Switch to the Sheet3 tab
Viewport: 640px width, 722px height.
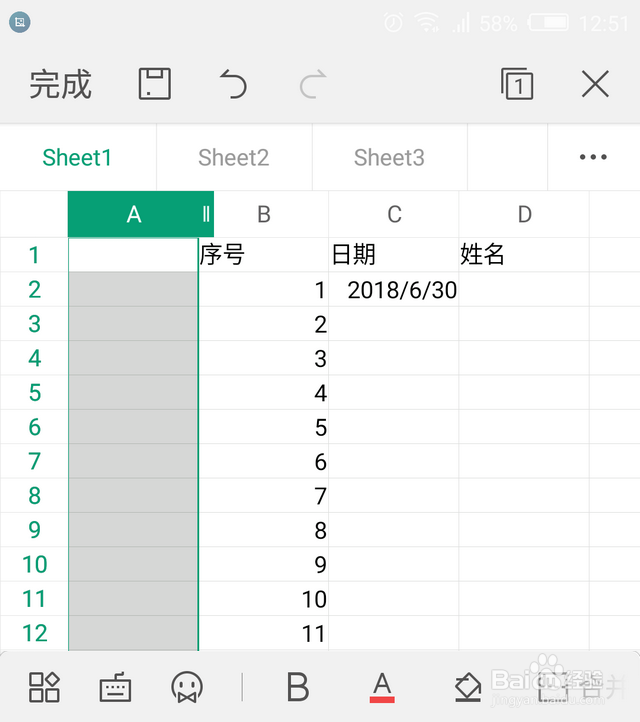389,158
